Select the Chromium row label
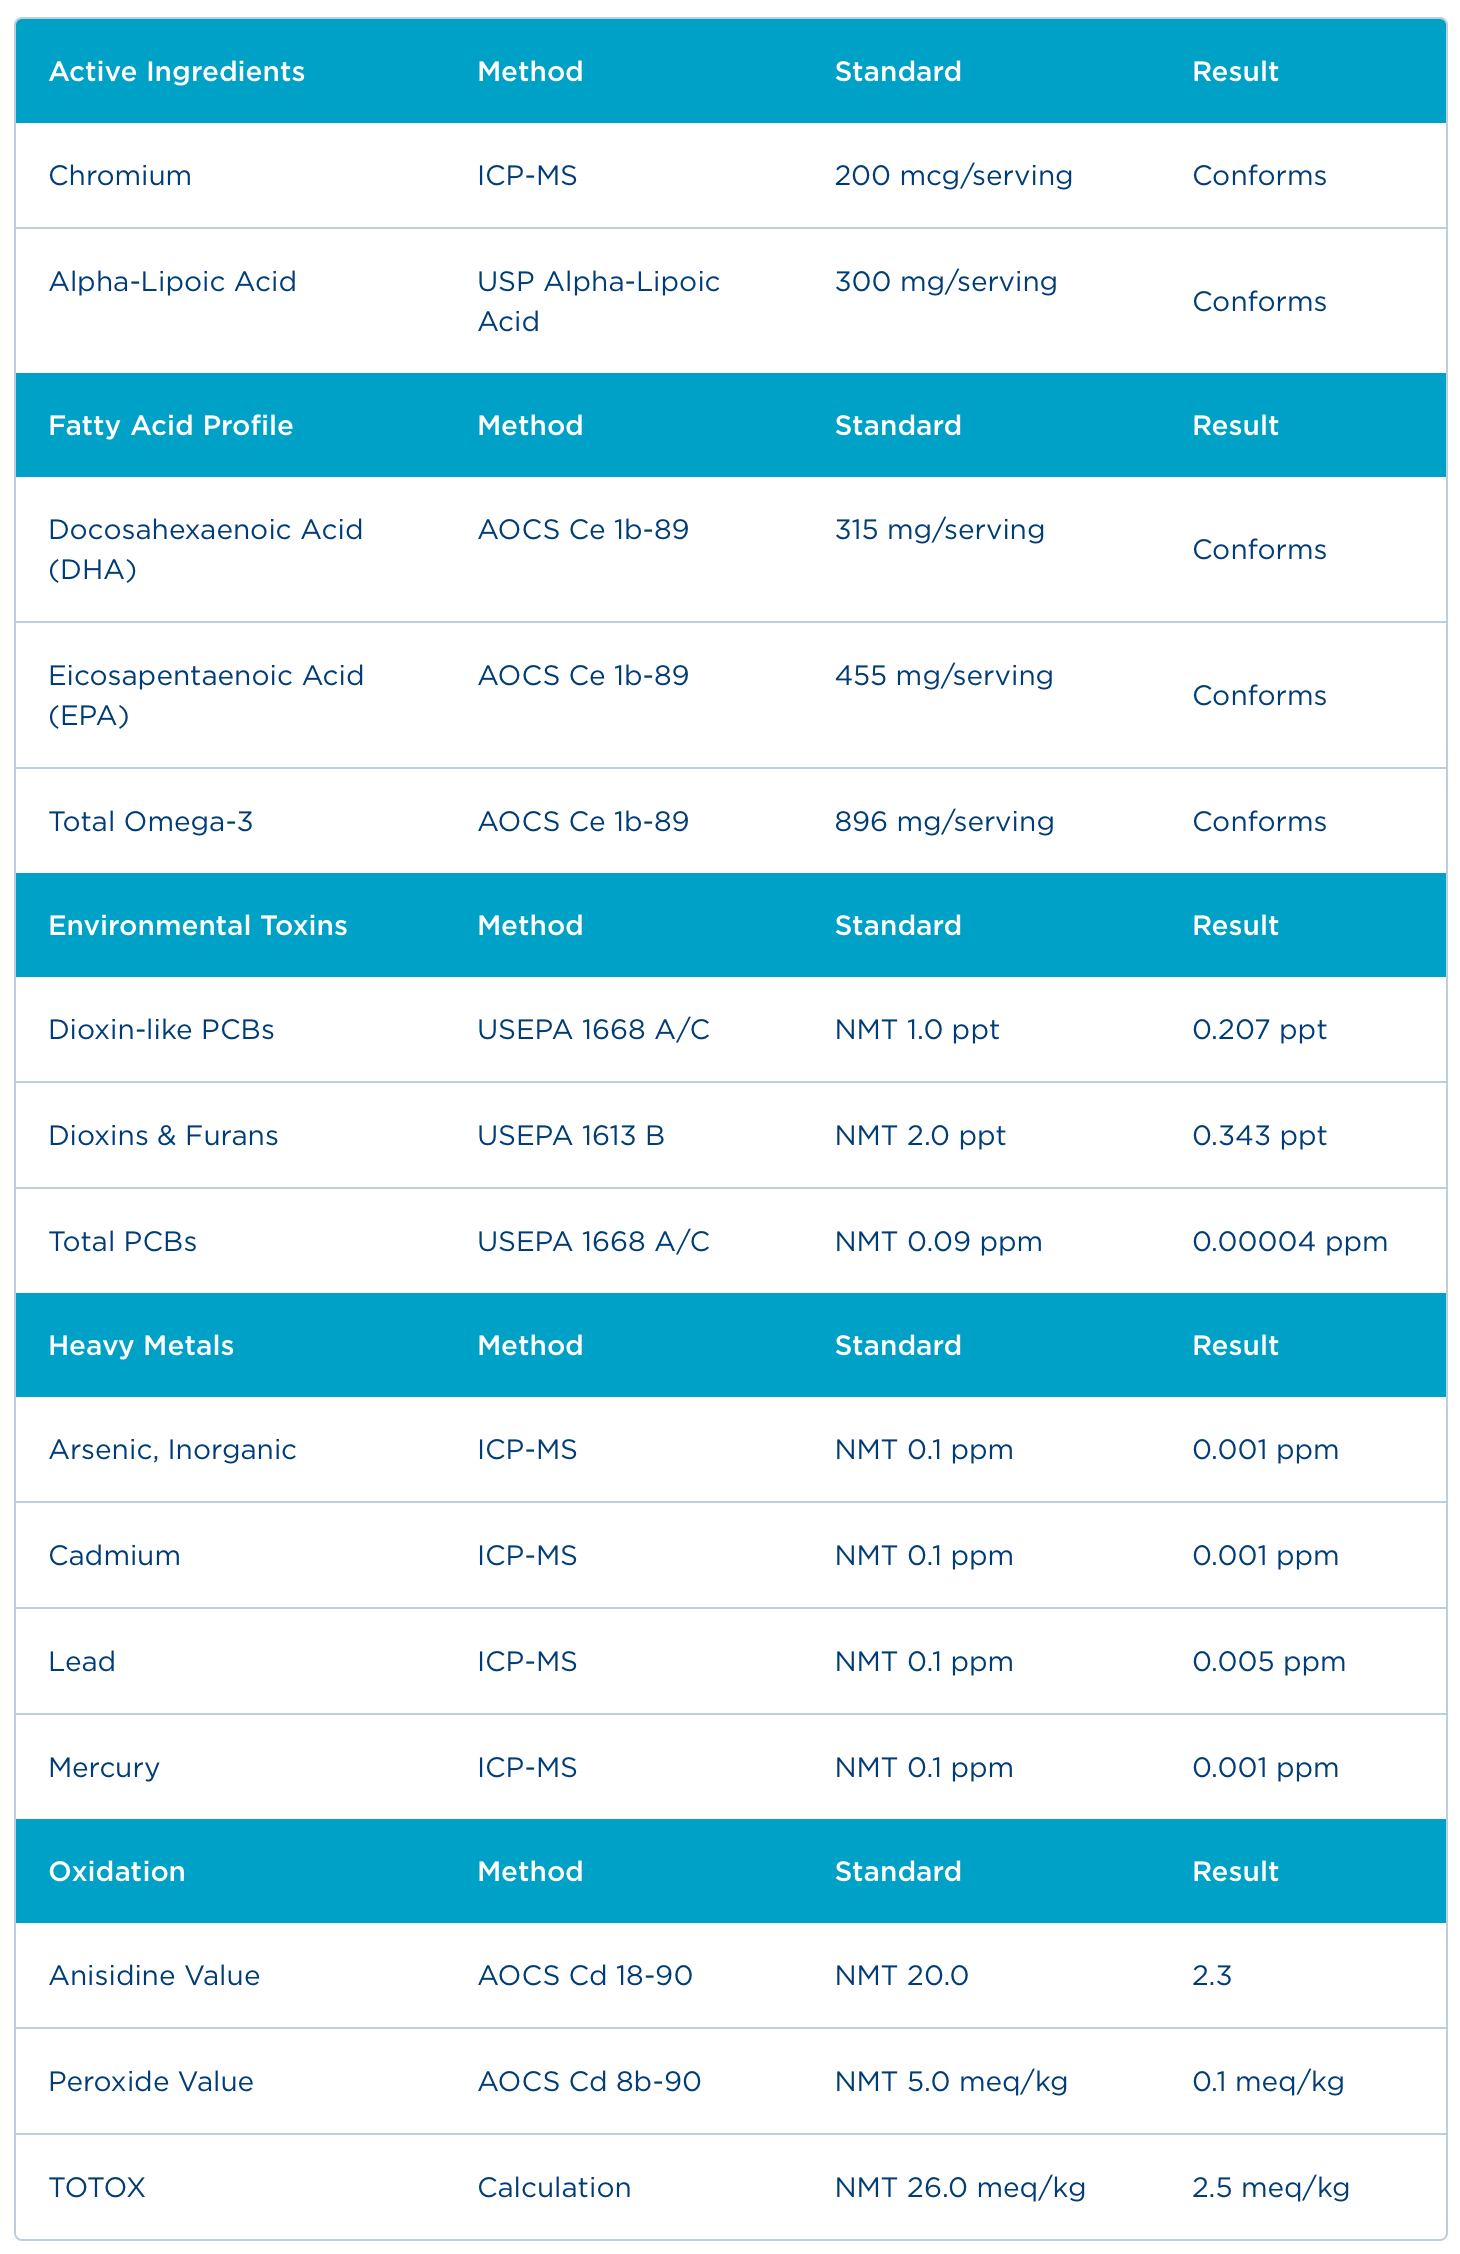The height and width of the screenshot is (2254, 1460). pyautogui.click(x=120, y=176)
